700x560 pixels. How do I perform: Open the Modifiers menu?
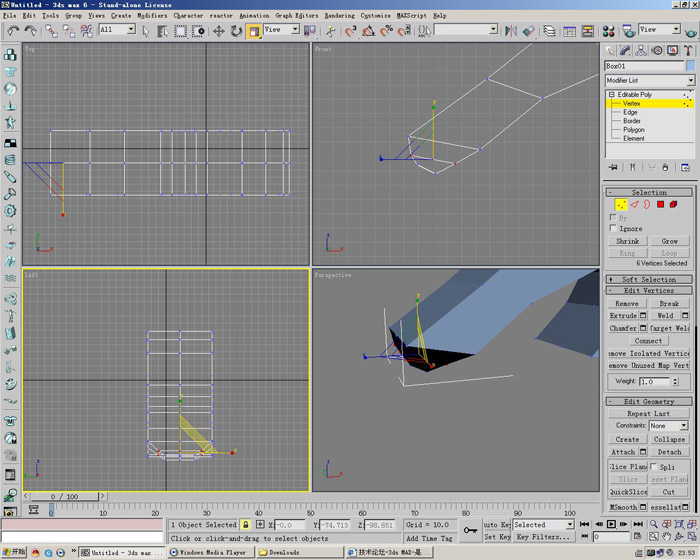pos(152,16)
